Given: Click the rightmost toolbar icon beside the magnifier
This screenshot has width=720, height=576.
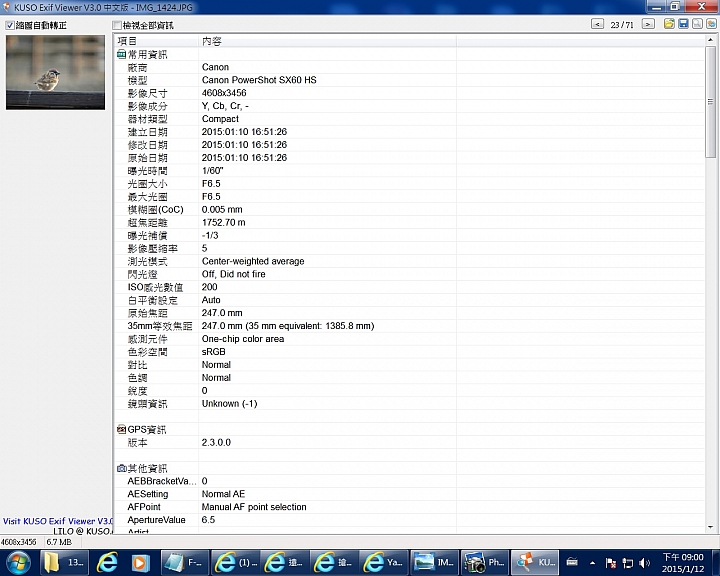Looking at the screenshot, I should [711, 24].
